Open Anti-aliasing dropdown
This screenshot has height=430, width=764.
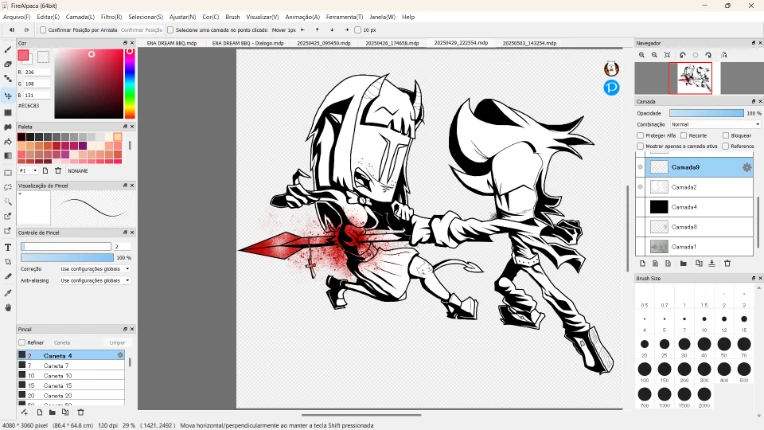pos(95,280)
